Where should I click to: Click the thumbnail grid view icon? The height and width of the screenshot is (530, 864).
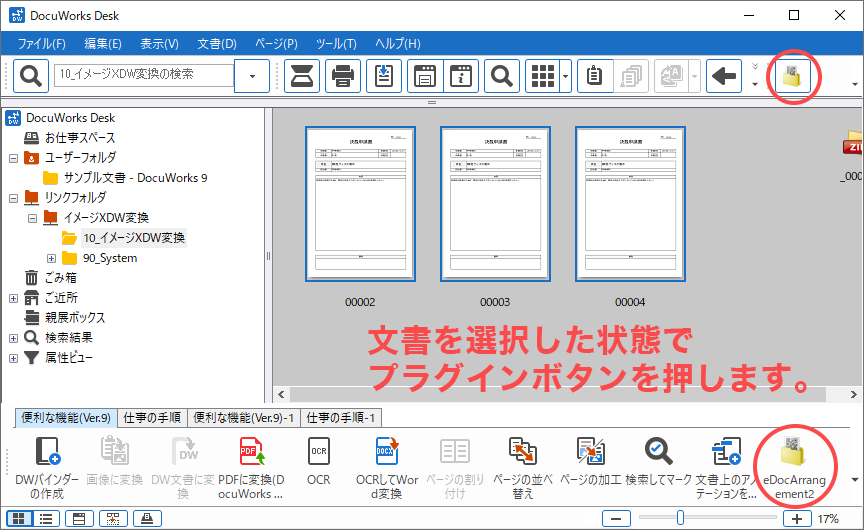(542, 75)
